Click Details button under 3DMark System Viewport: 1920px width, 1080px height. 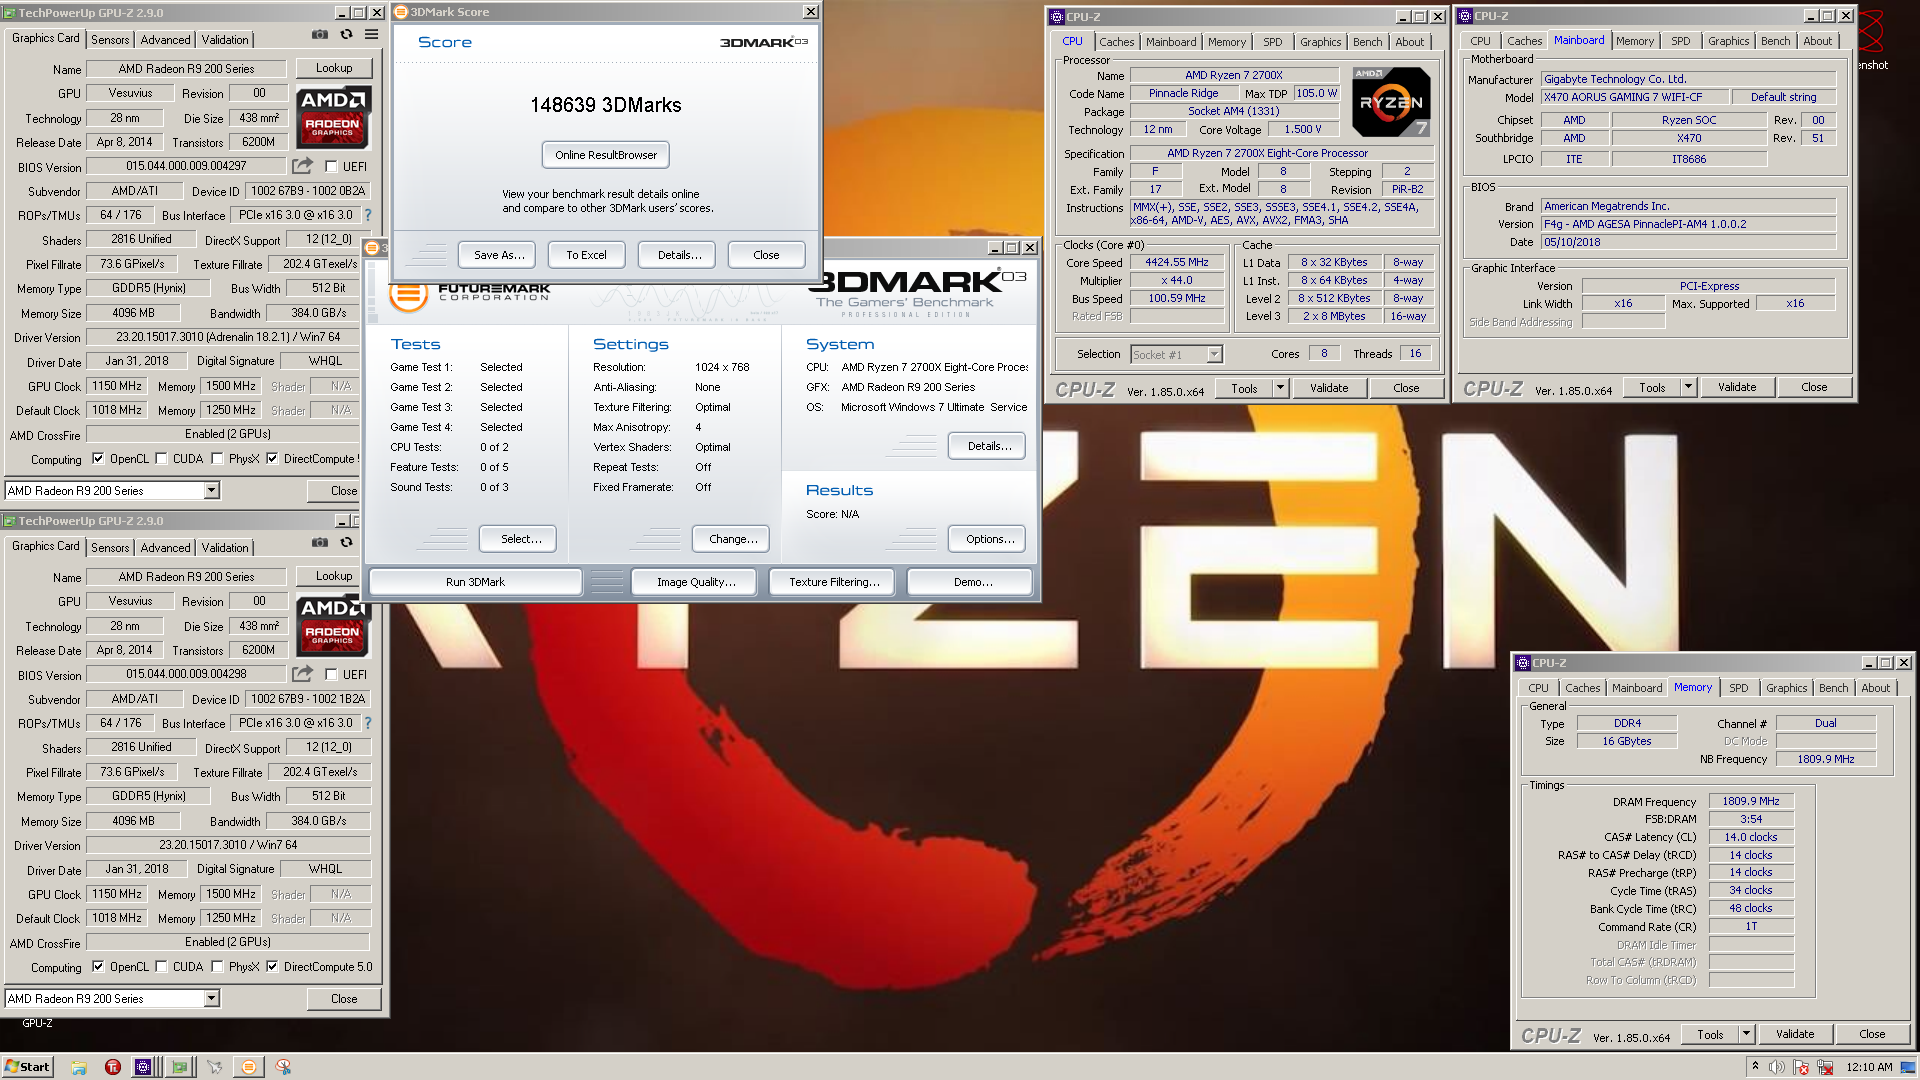pyautogui.click(x=989, y=446)
